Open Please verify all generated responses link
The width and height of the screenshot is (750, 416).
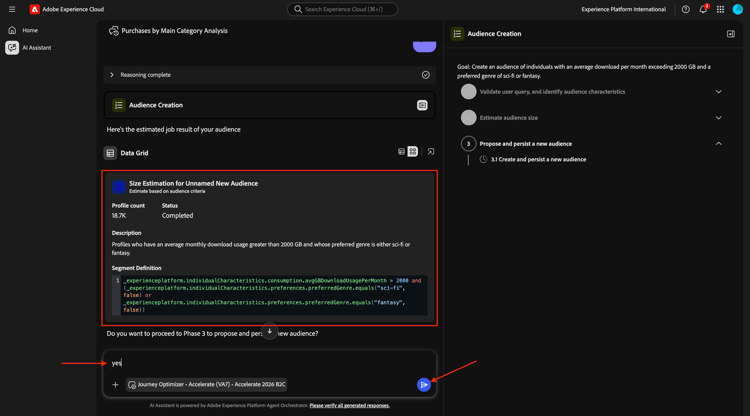coord(349,405)
